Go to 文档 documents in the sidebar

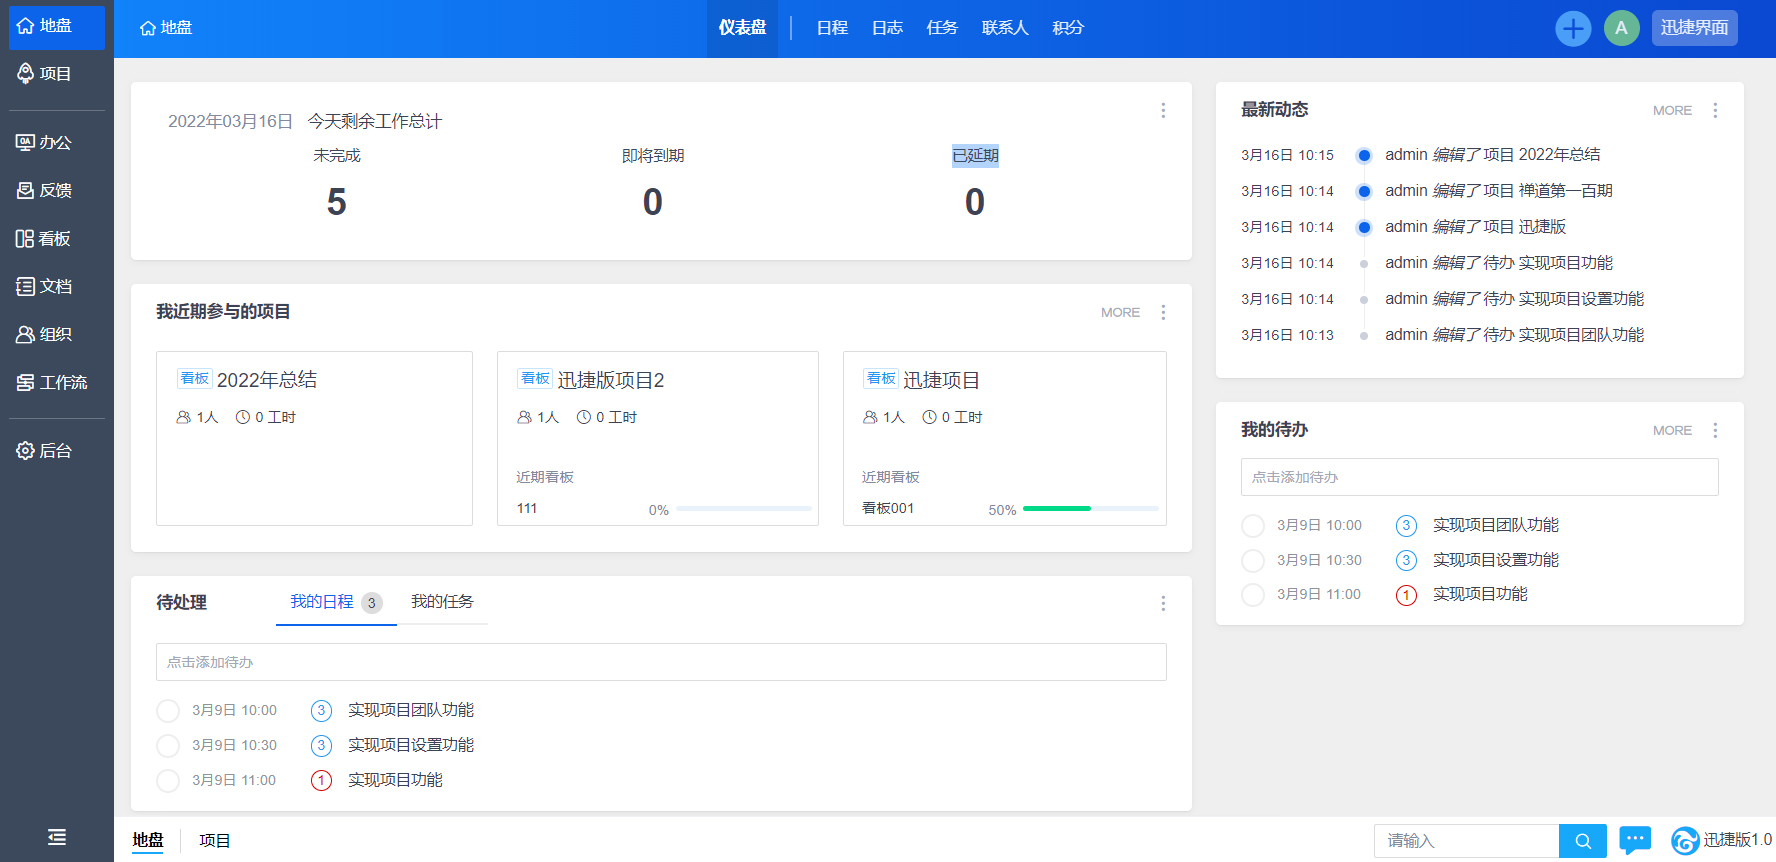click(x=45, y=287)
